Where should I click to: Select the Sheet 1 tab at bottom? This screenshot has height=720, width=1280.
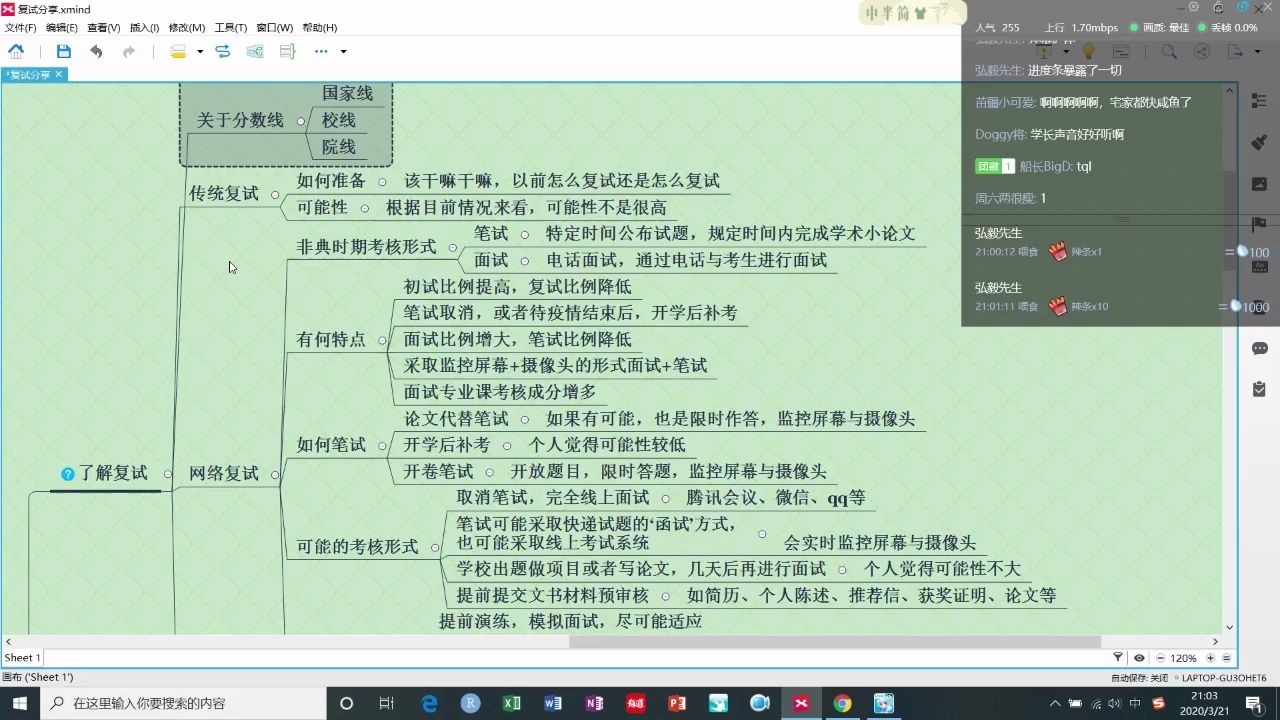pyautogui.click(x=22, y=657)
